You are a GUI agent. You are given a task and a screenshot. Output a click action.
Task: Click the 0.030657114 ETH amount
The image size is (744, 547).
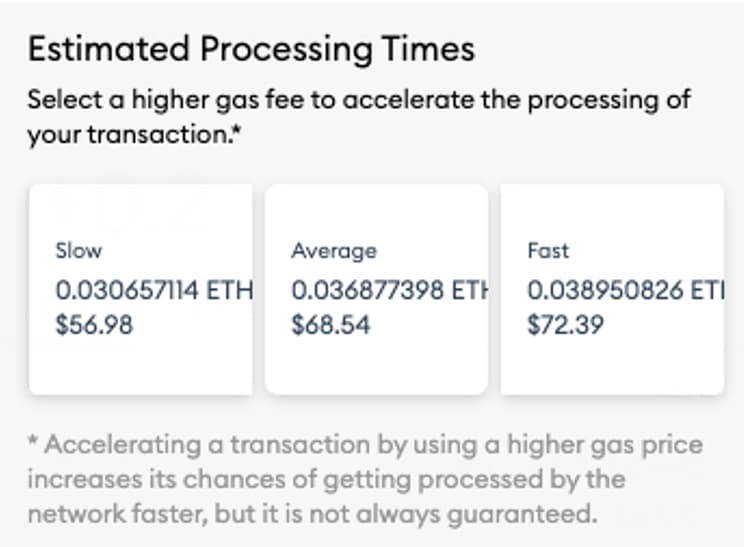tap(154, 291)
